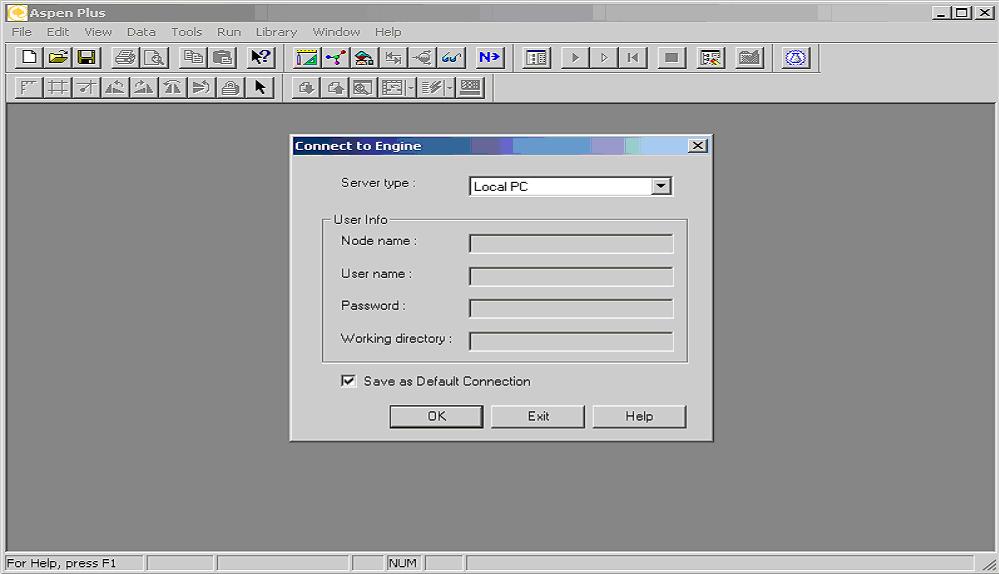This screenshot has height=574, width=999.
Task: Click the eyeglasses Data Browser icon
Action: 451,58
